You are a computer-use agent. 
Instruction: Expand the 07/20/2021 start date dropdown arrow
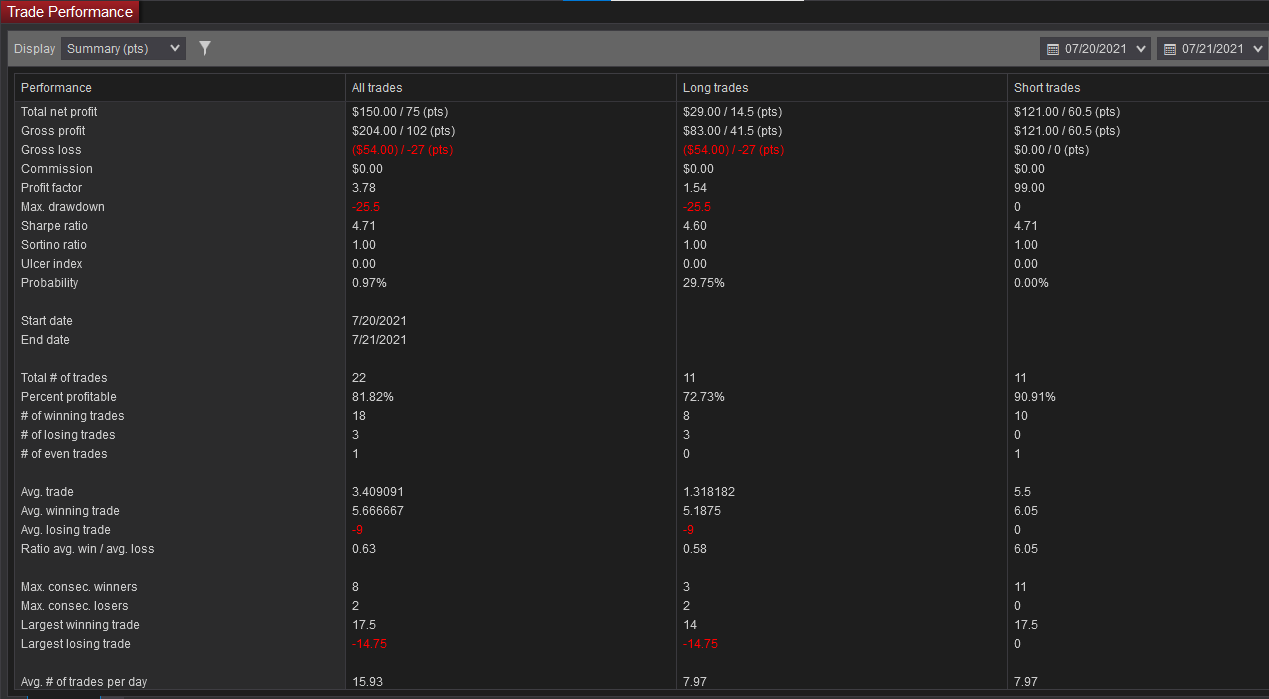(1142, 49)
